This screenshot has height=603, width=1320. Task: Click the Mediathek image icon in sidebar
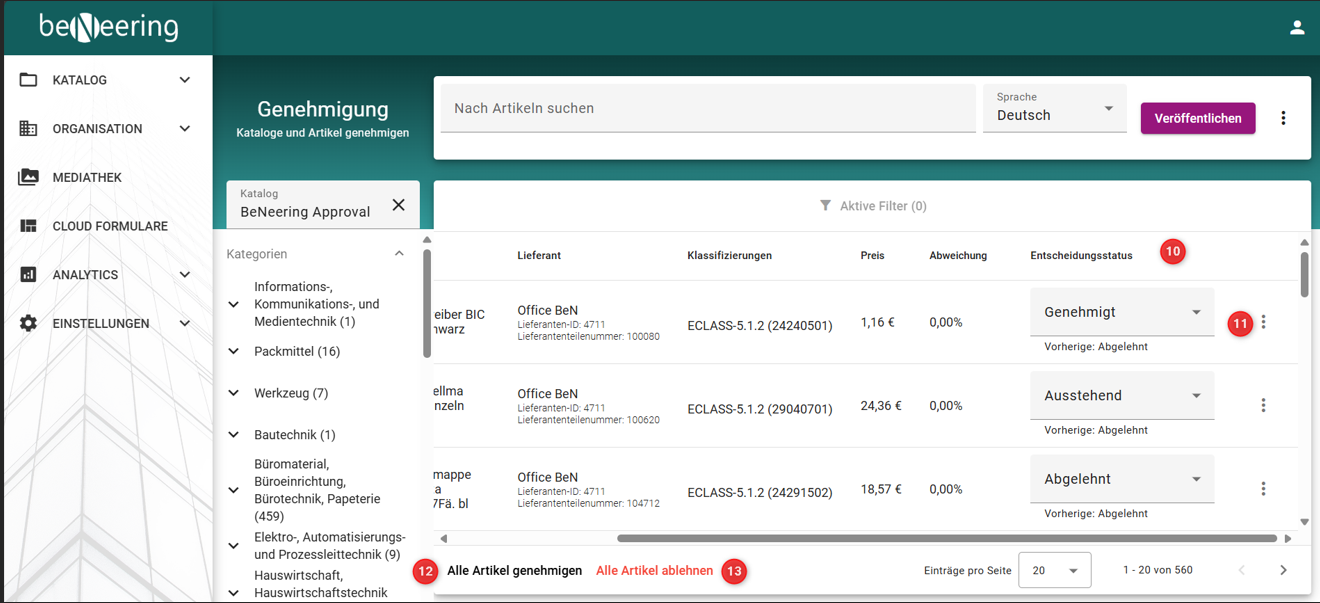click(28, 177)
